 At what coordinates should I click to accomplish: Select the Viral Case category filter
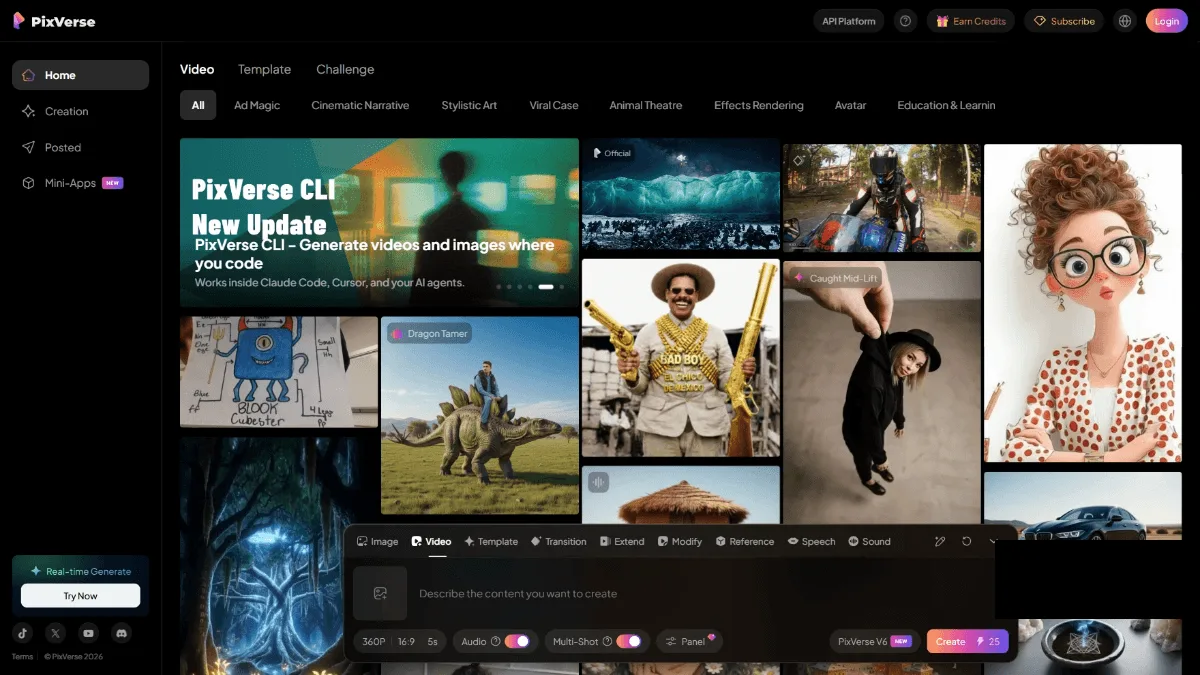pos(554,105)
